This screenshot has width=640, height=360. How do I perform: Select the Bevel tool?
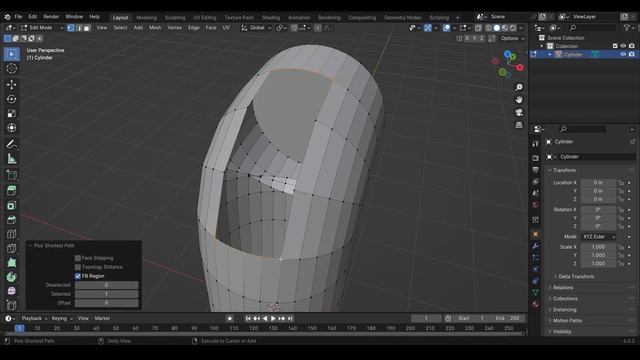[11, 220]
